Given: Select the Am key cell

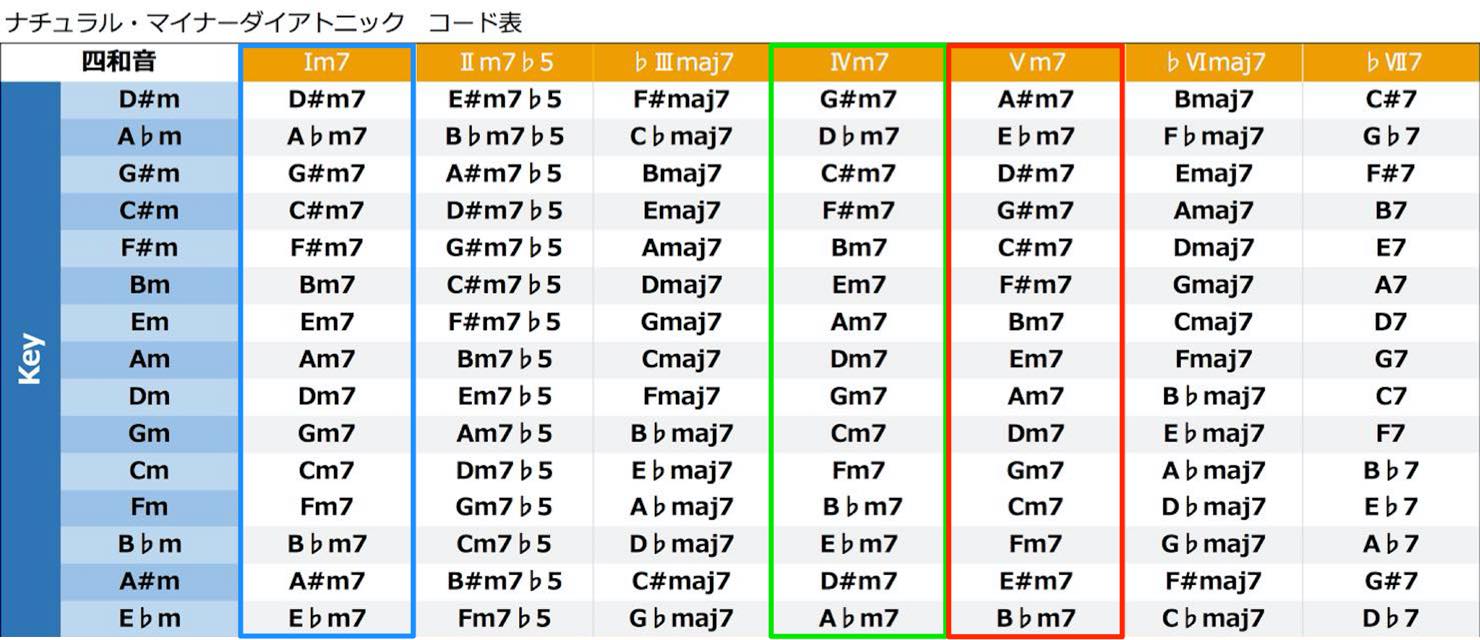Looking at the screenshot, I should click(x=149, y=359).
